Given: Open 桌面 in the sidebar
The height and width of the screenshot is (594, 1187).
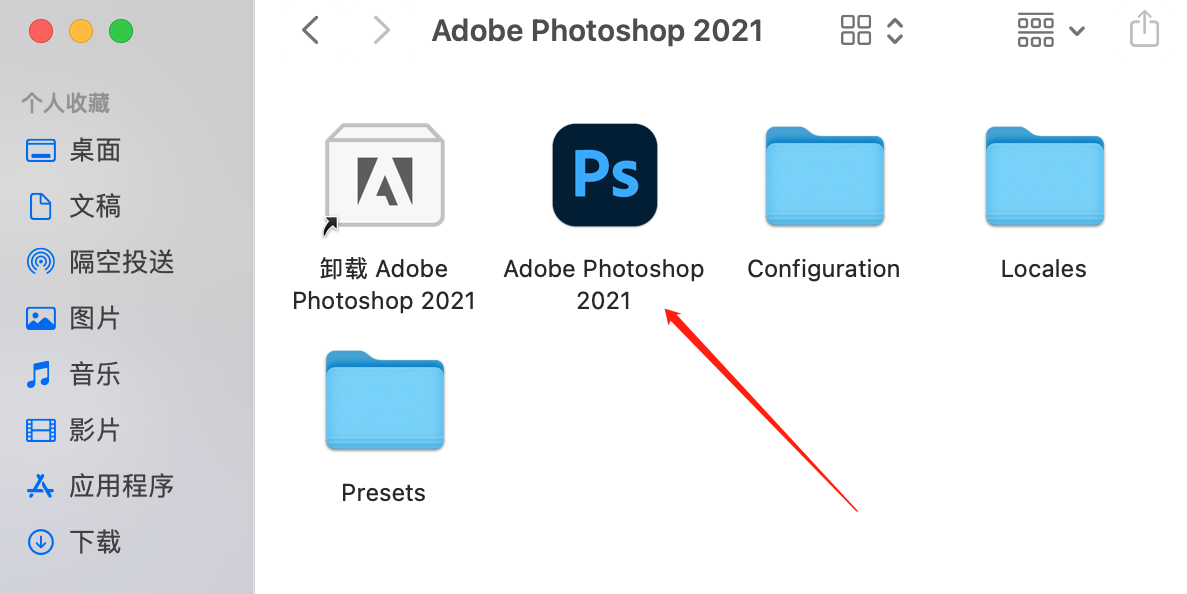Looking at the screenshot, I should [73, 151].
